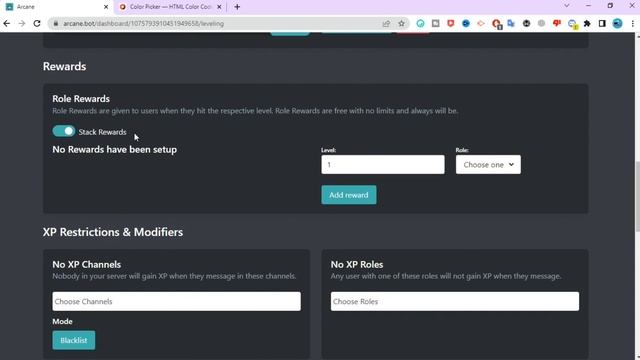
Task: Share this page icon
Action: point(386,24)
